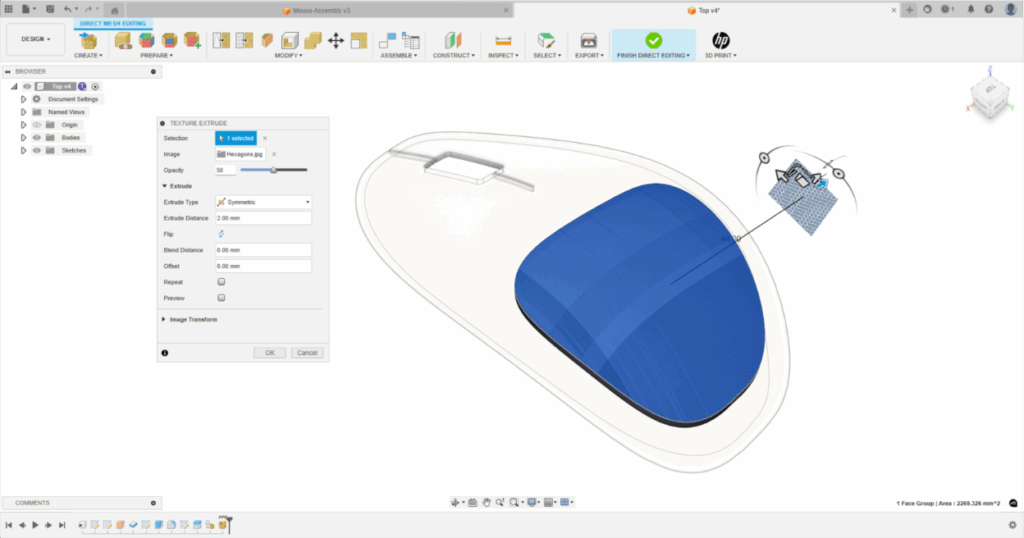Open the Extrude Type Symmetric dropdown
This screenshot has height=538, width=1024.
pyautogui.click(x=263, y=202)
